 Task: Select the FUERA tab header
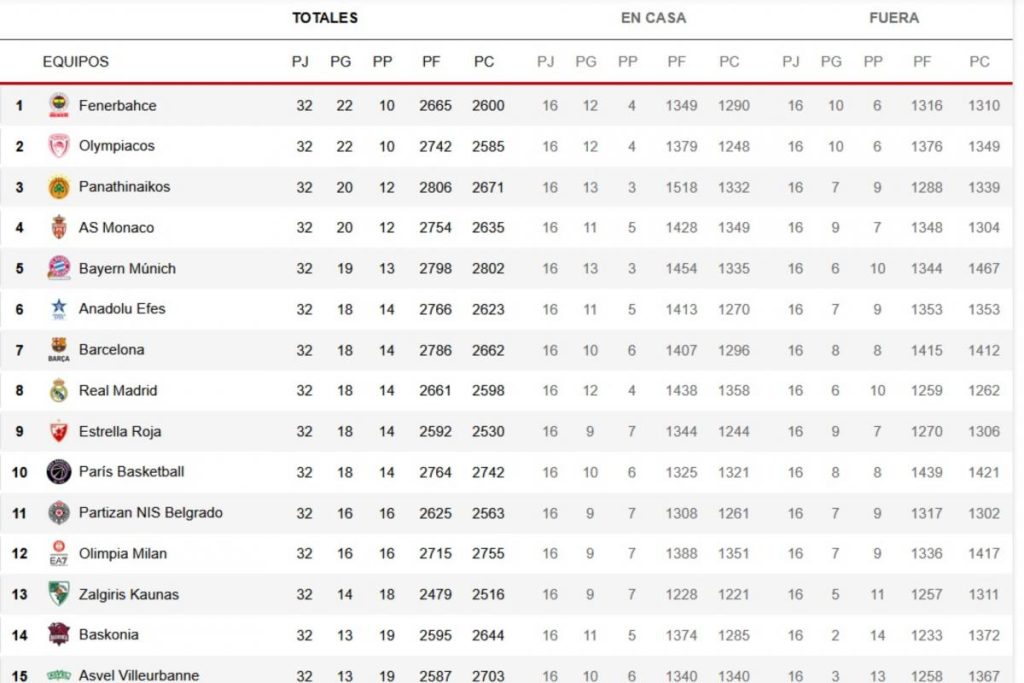(x=894, y=18)
